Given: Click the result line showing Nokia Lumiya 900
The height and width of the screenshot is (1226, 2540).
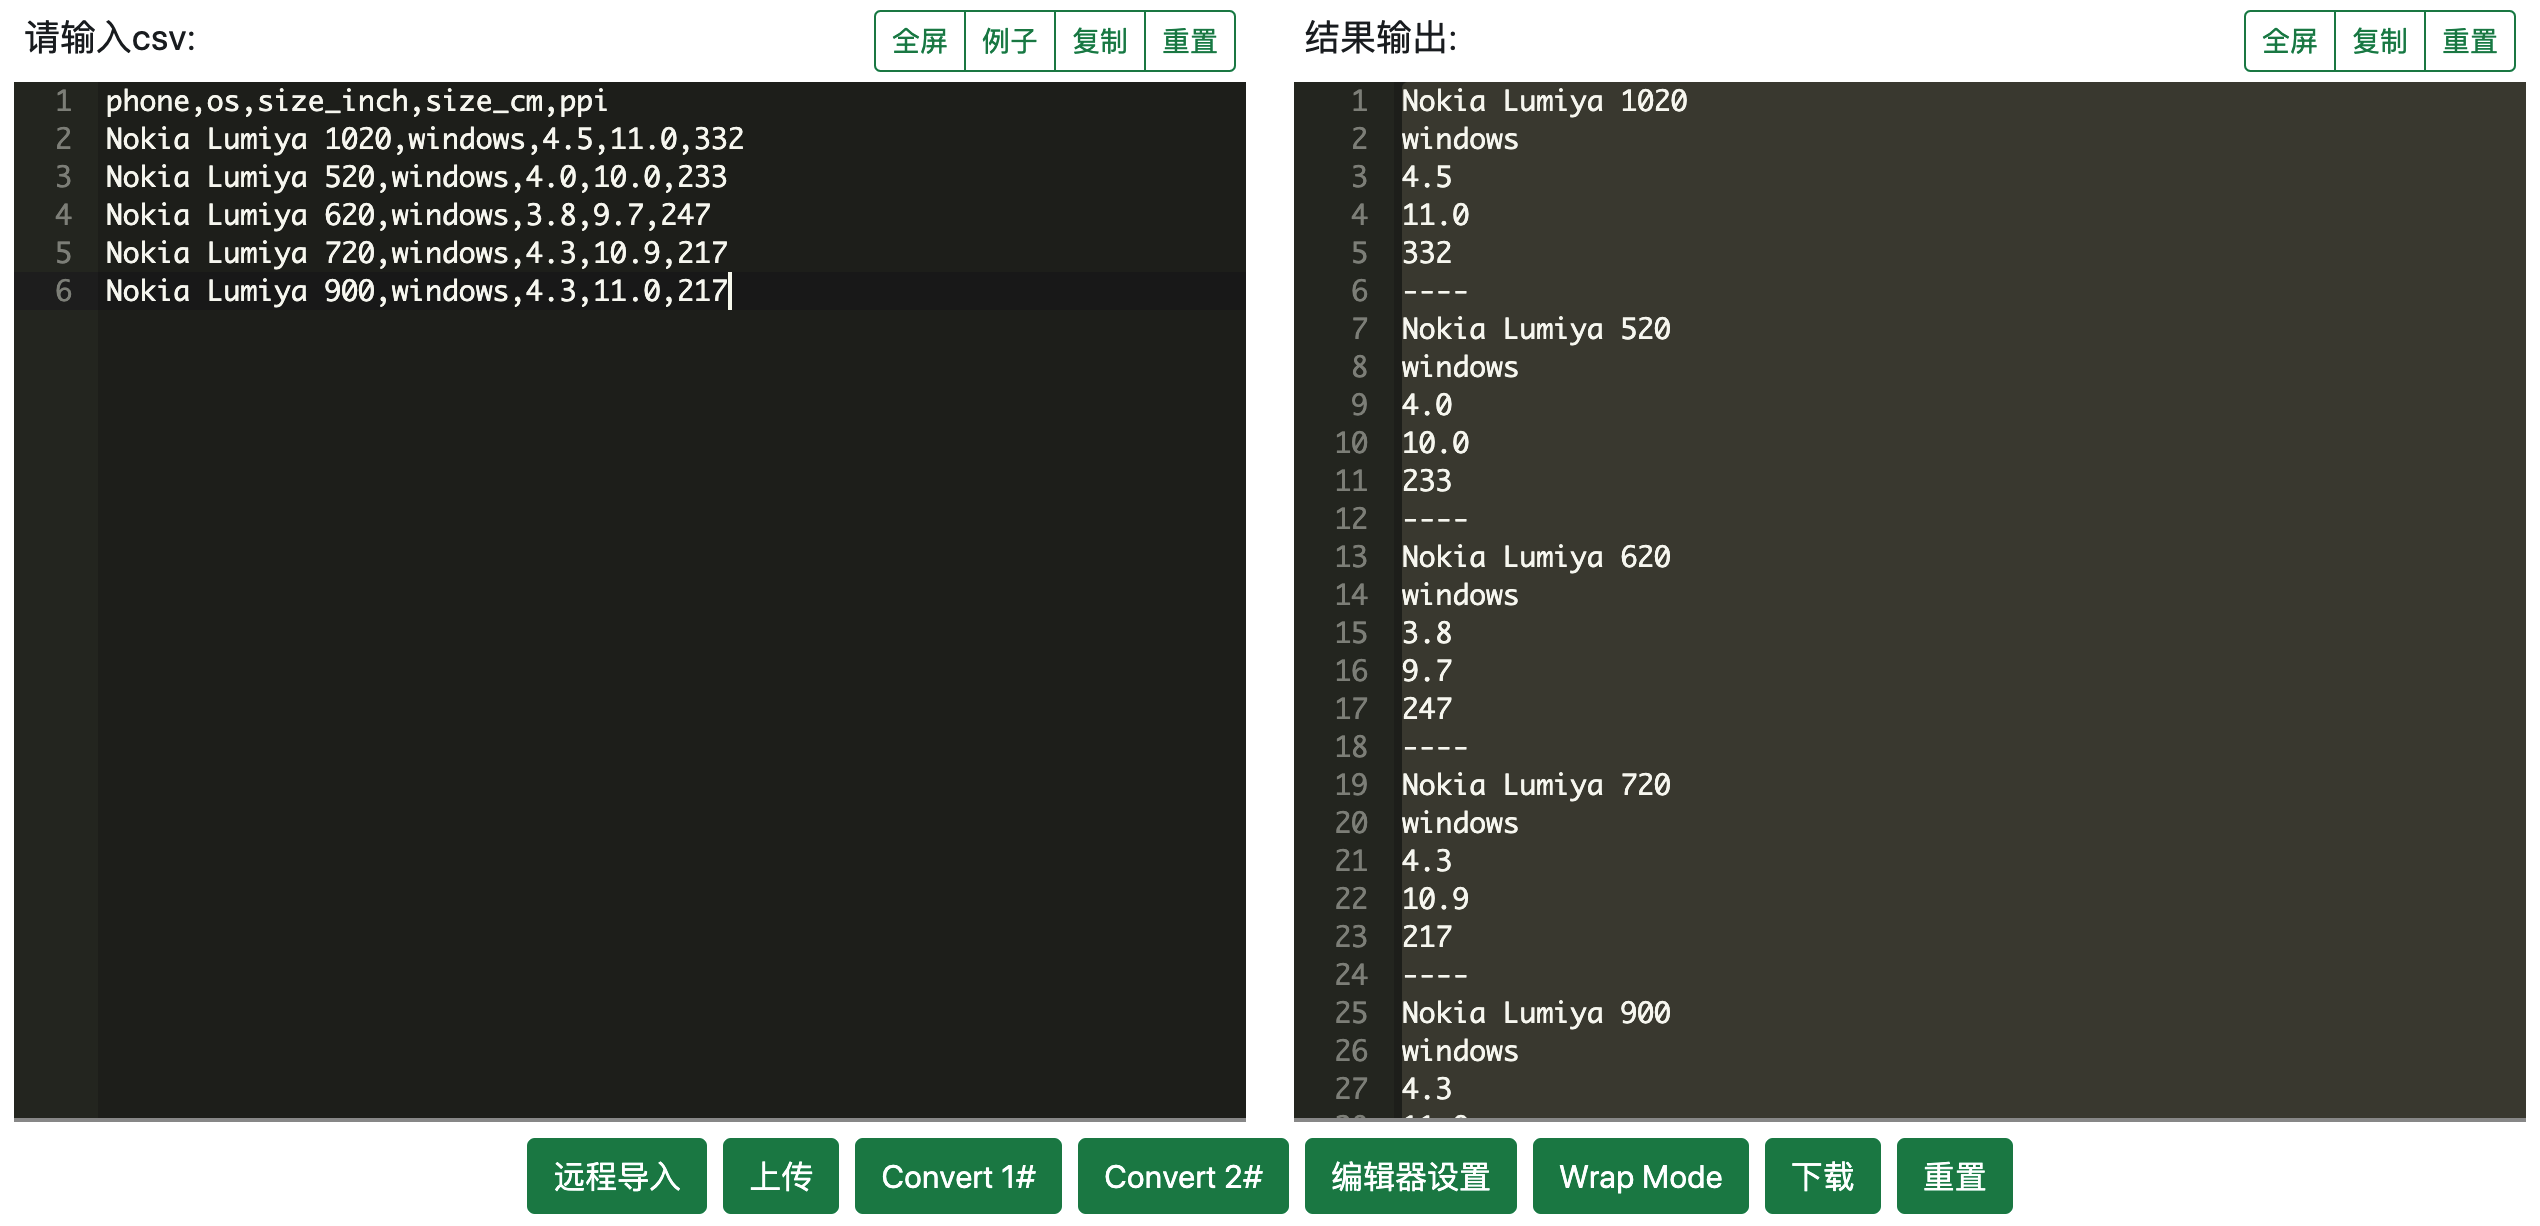Looking at the screenshot, I should point(1535,1012).
